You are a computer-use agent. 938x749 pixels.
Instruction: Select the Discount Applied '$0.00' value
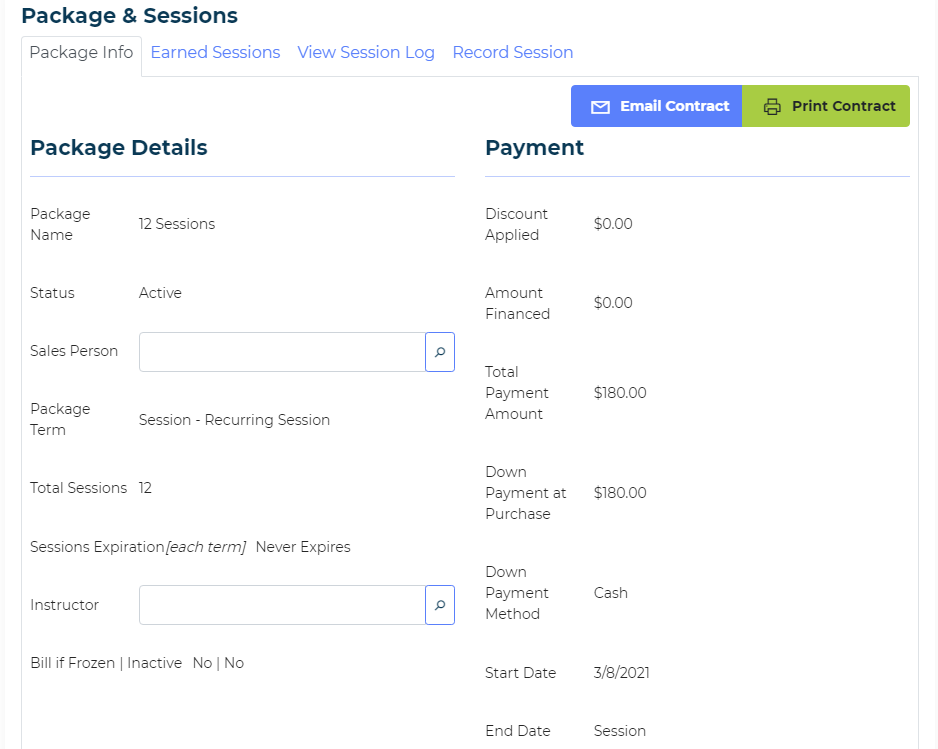[x=613, y=224]
